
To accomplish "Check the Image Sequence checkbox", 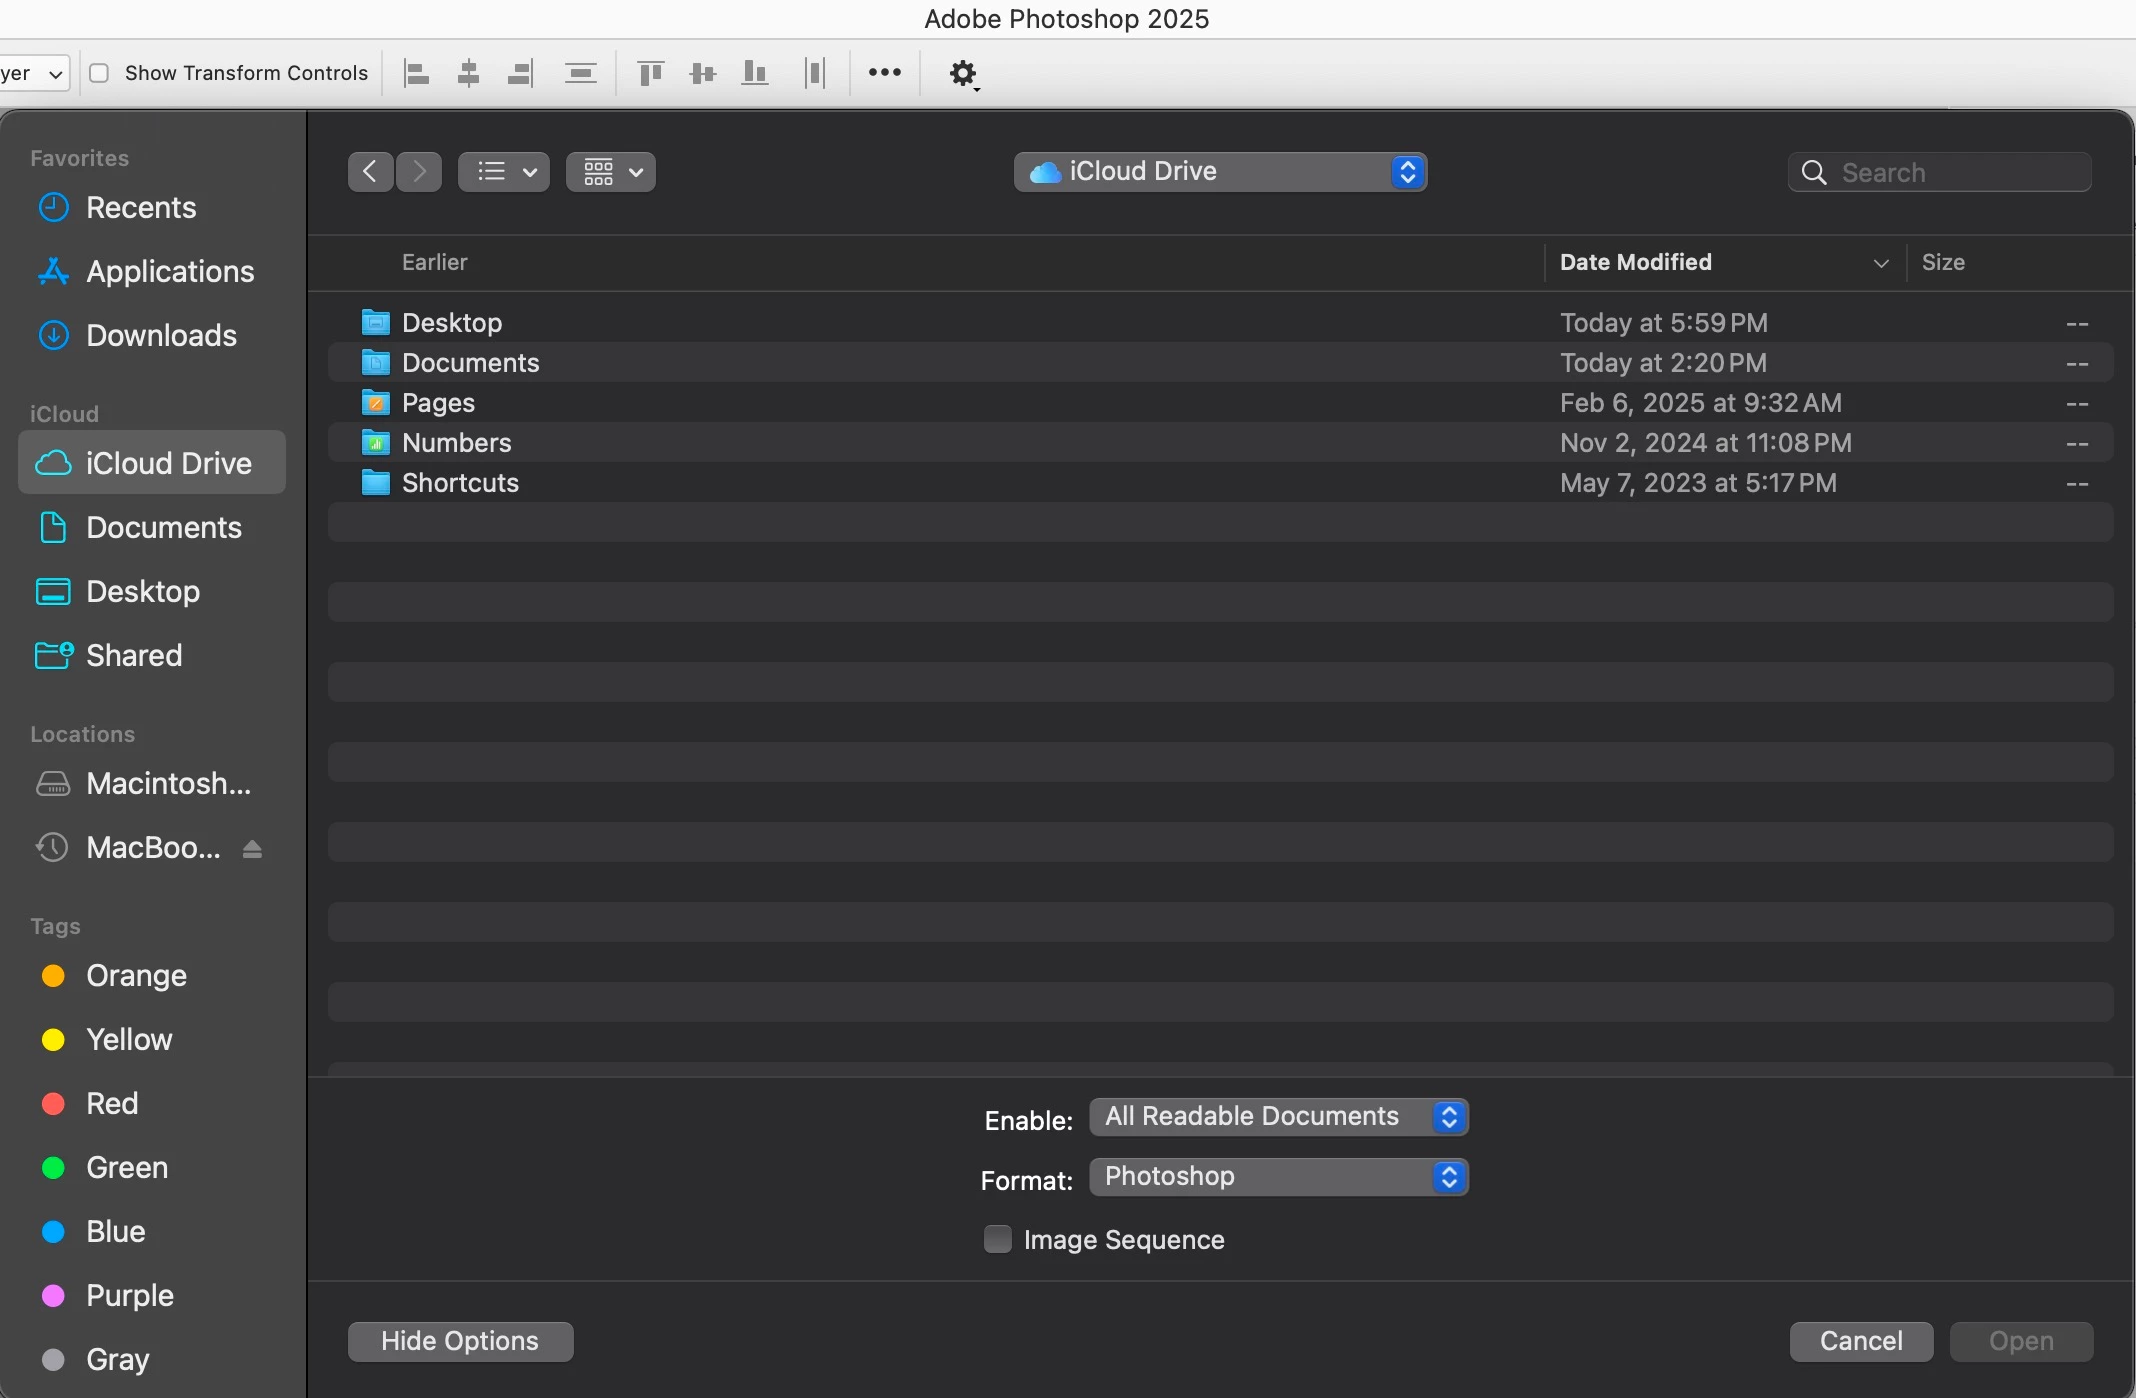I will coord(997,1239).
